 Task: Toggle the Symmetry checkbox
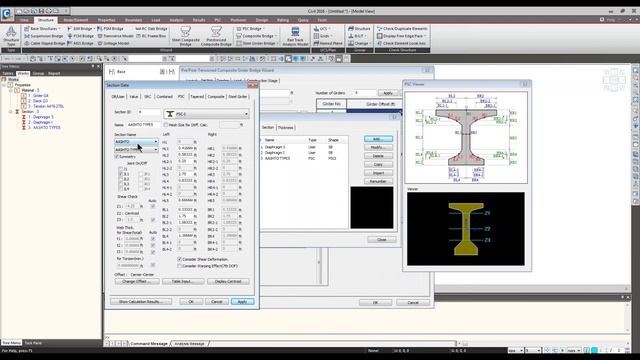117,156
